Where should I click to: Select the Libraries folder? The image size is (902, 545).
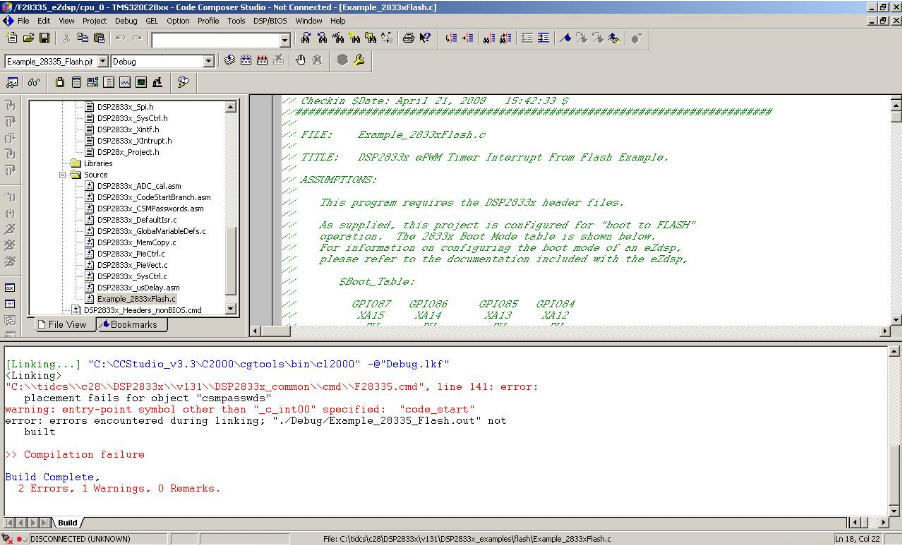coord(98,163)
